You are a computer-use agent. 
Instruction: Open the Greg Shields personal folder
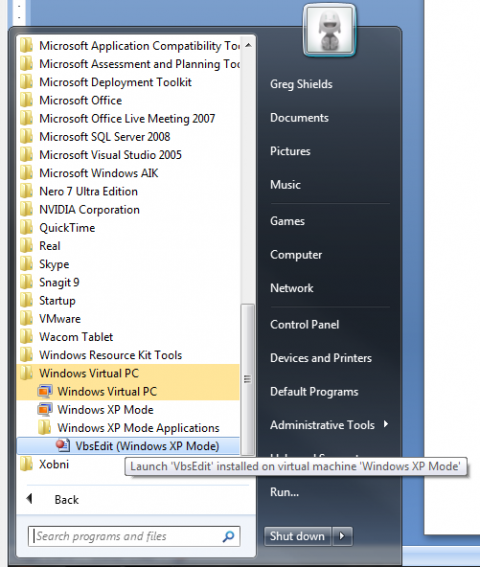click(301, 84)
